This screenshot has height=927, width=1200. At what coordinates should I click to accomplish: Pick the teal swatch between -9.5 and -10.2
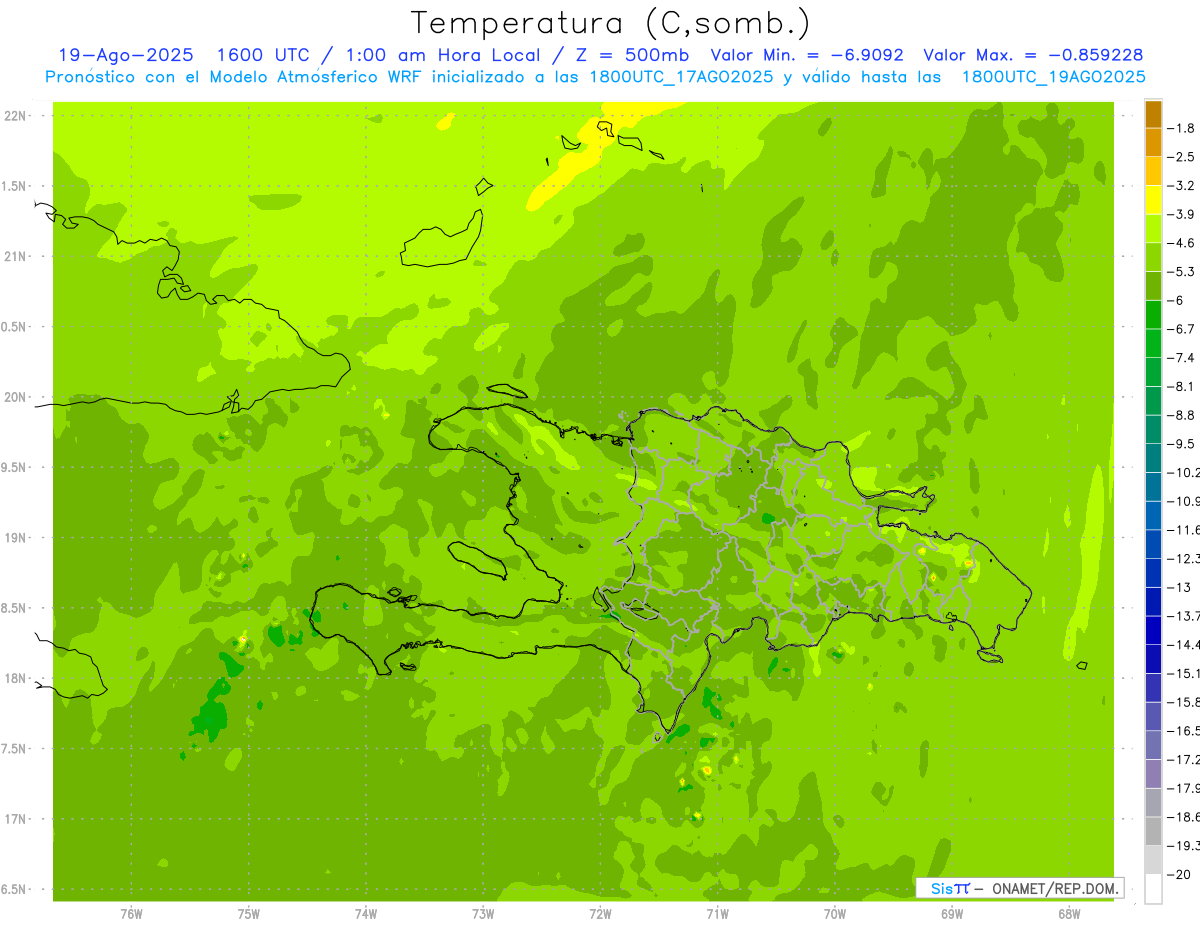coord(1154,458)
